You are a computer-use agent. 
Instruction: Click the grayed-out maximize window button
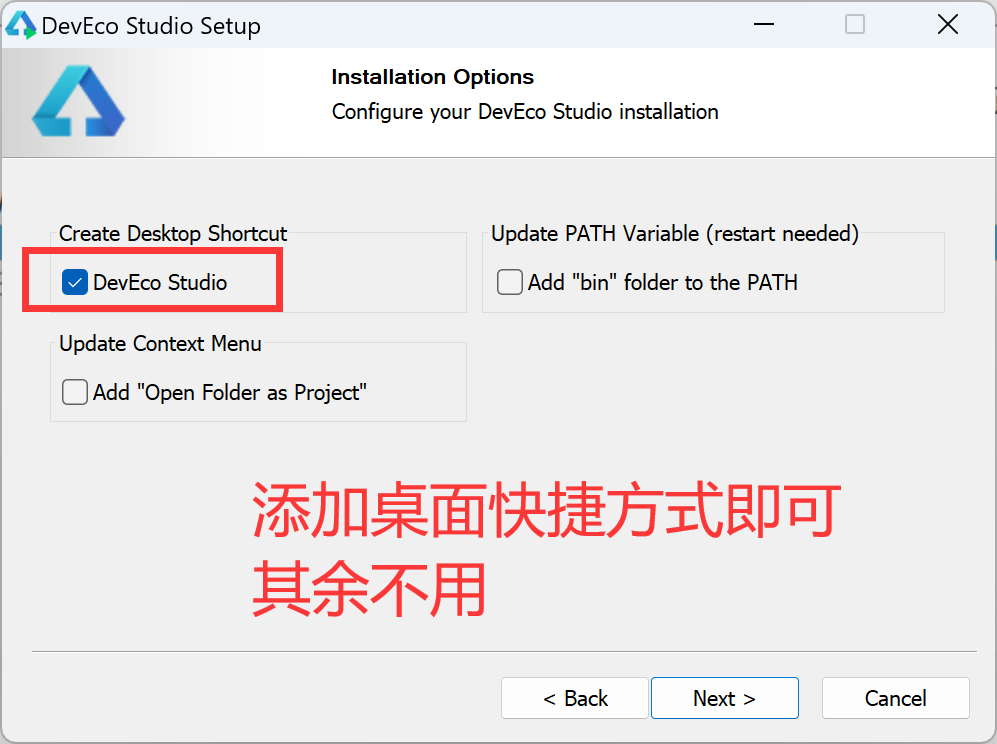[855, 25]
